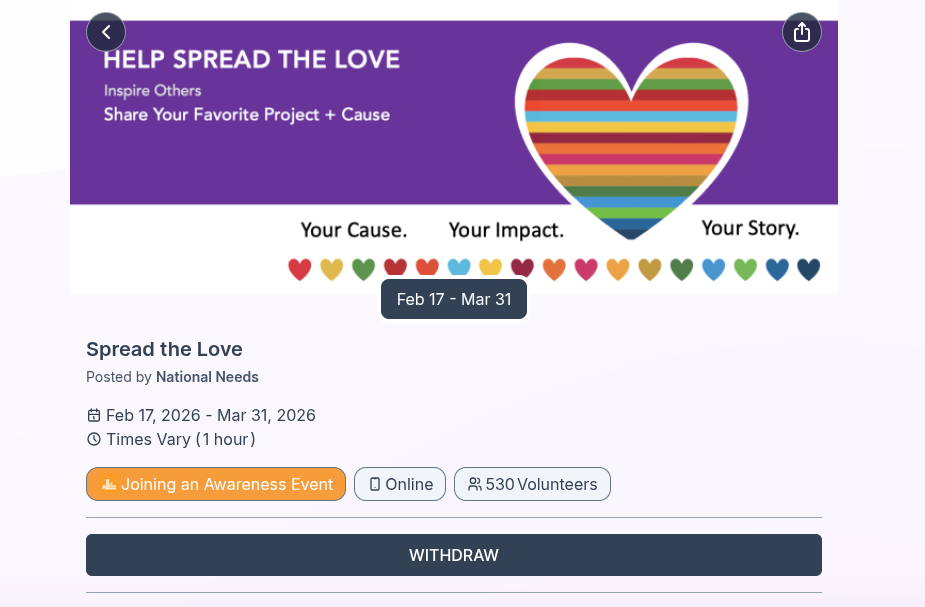Click the Times Vary (1 hour) text
The image size is (925, 607).
(181, 439)
